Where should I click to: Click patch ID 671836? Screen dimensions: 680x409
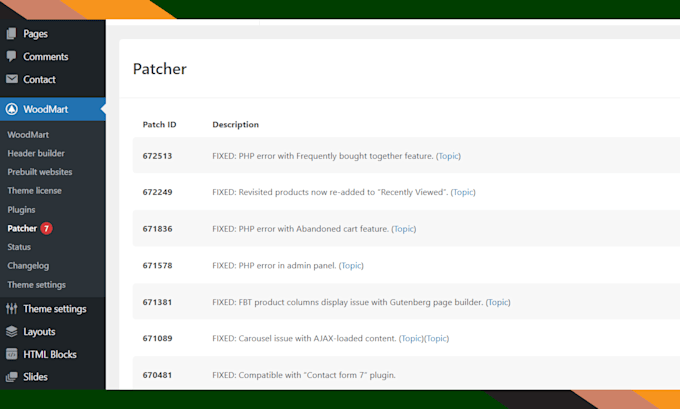157,229
